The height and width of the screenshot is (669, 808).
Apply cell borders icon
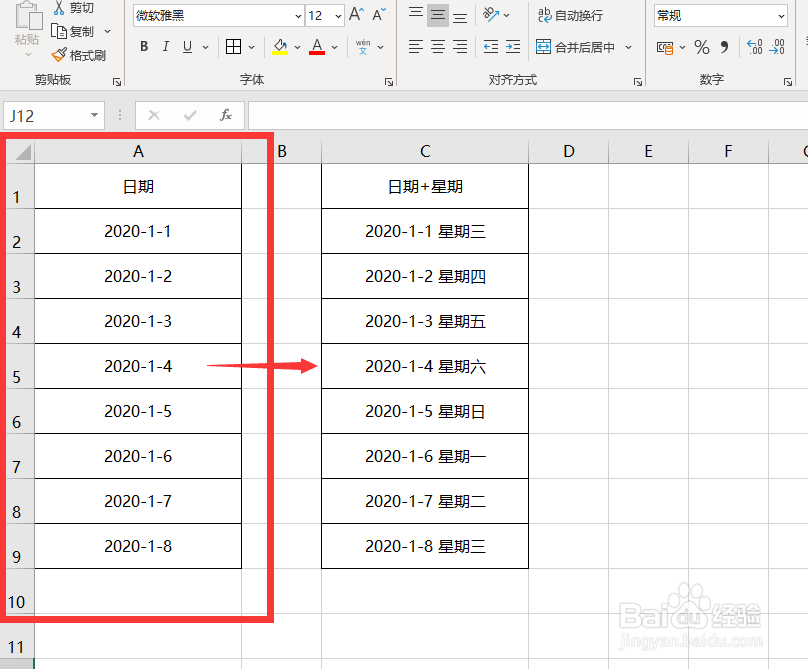(233, 47)
